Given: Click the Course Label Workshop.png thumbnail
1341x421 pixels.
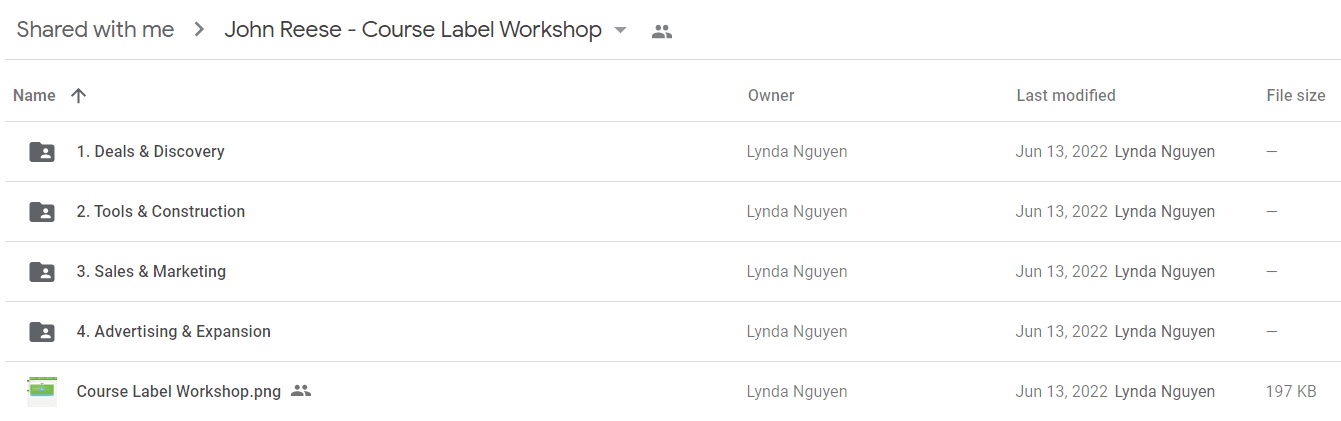Looking at the screenshot, I should (42, 391).
